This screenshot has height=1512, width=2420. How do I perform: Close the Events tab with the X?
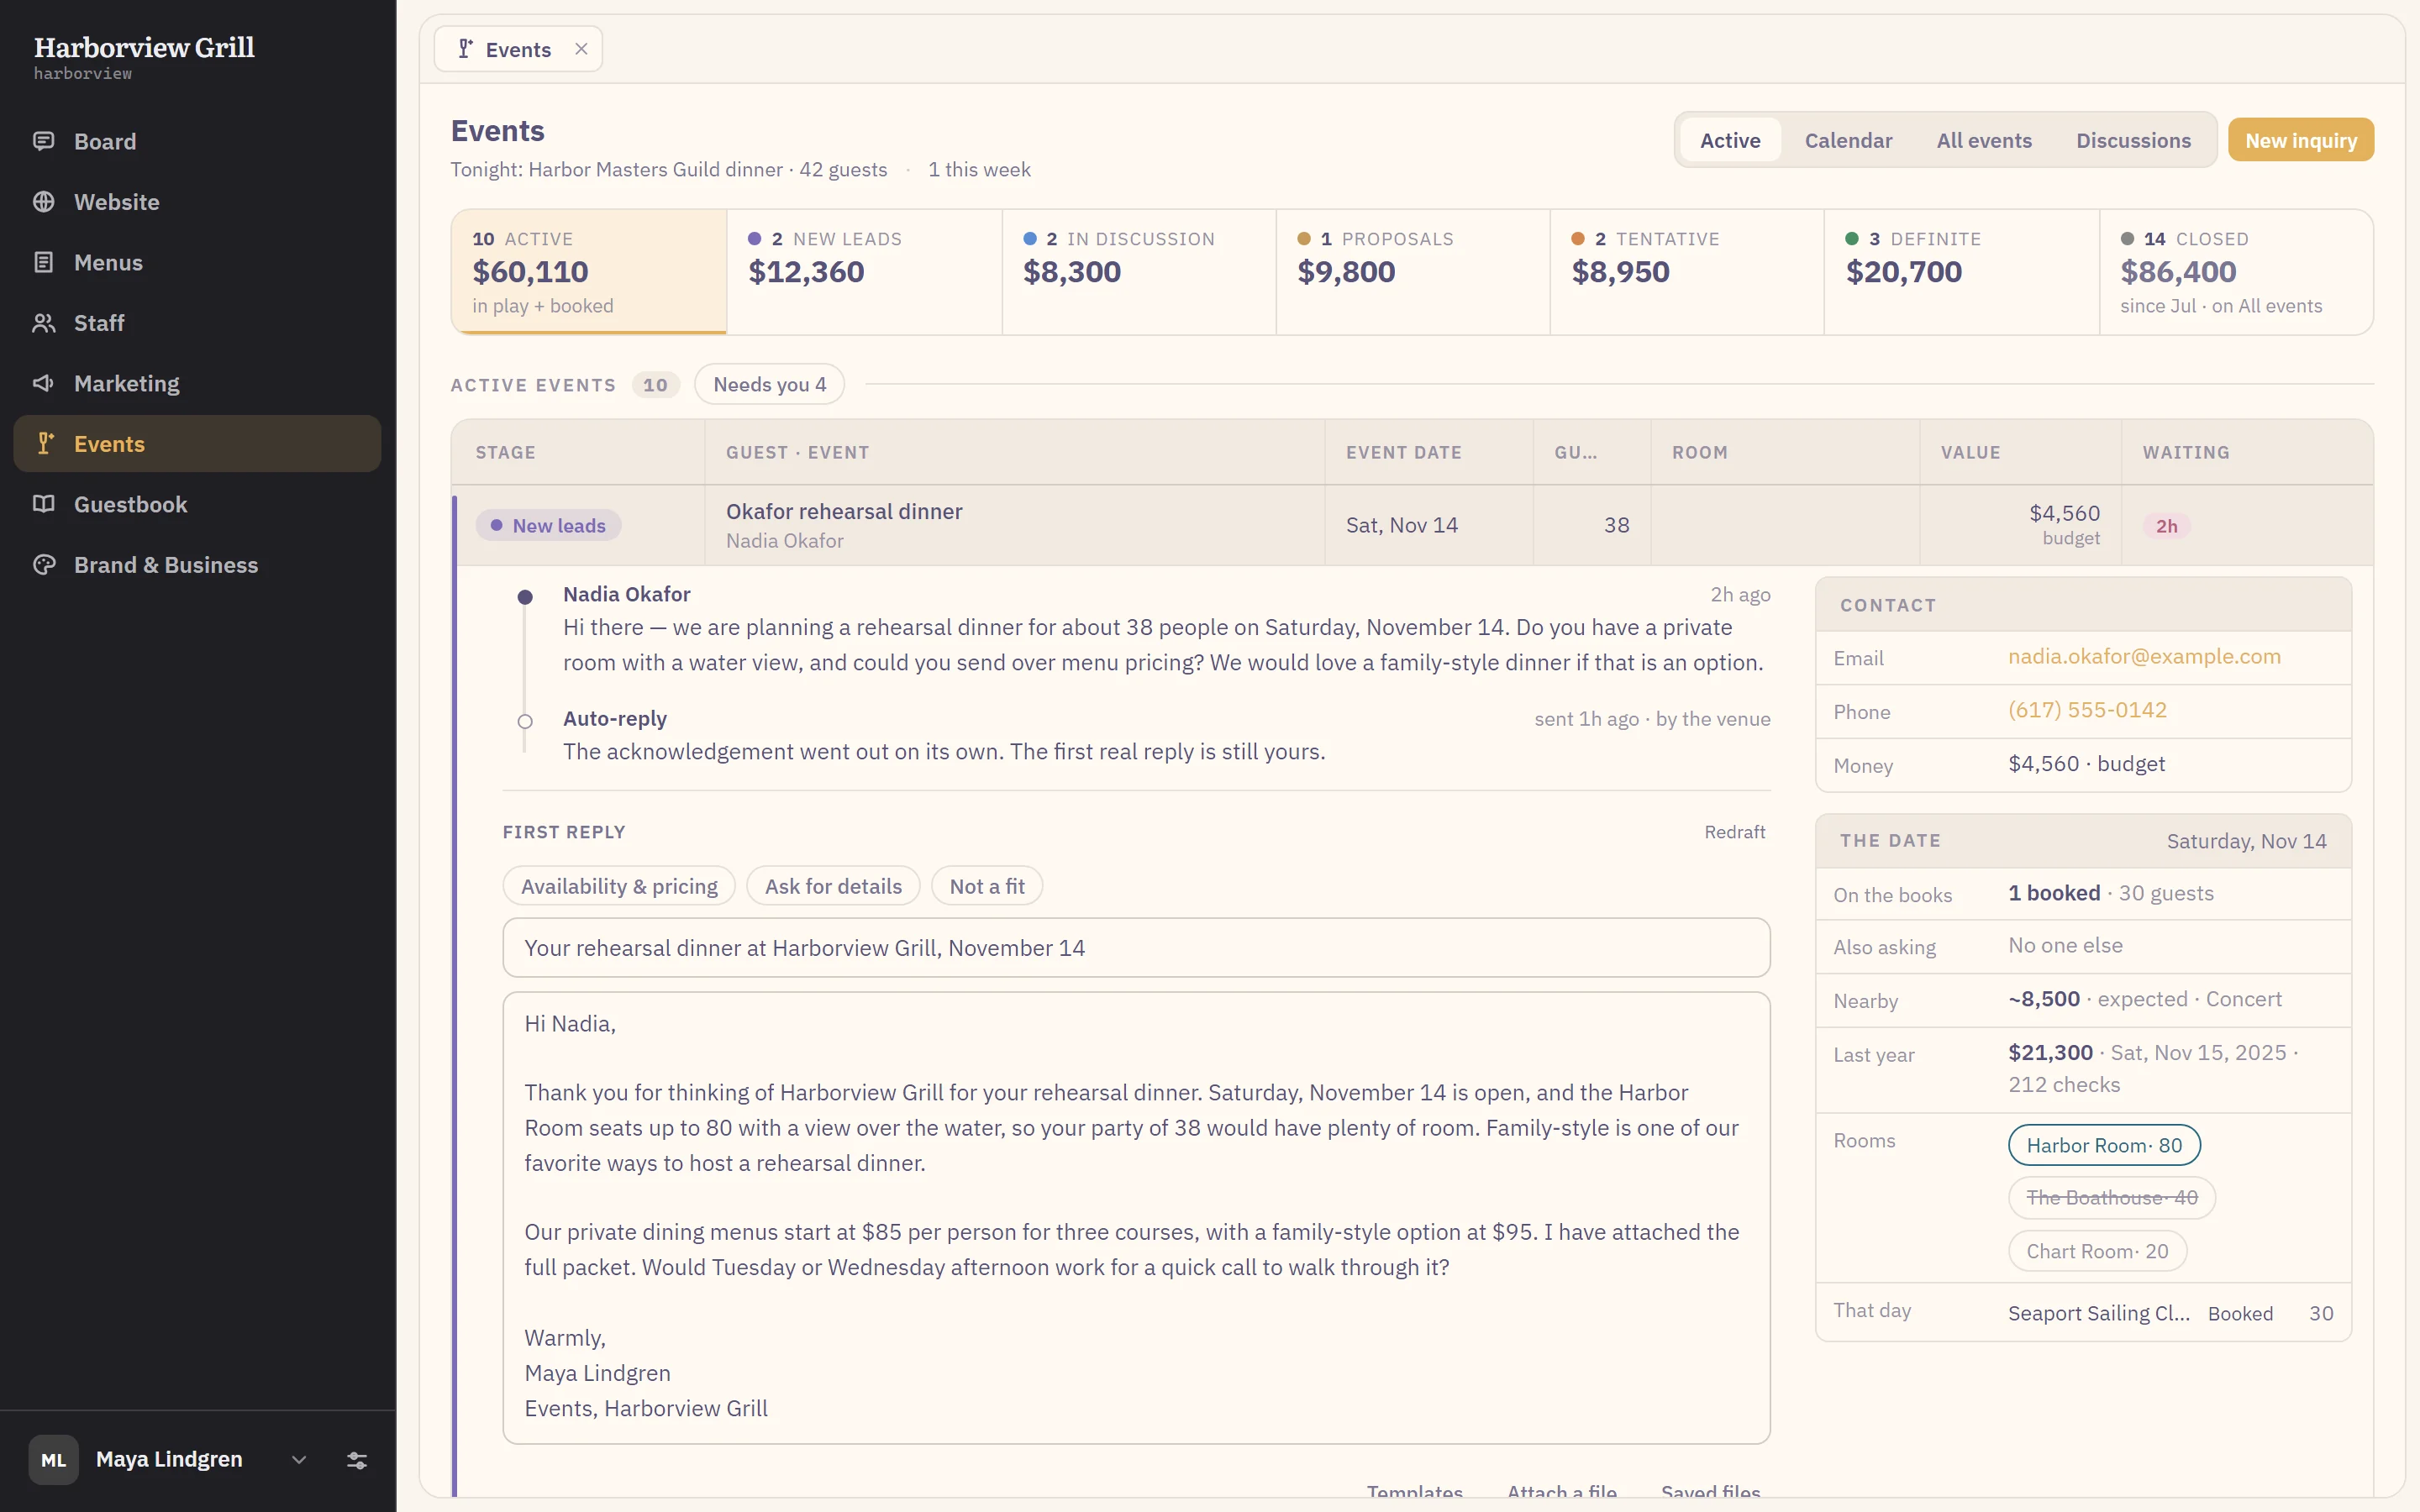point(581,49)
